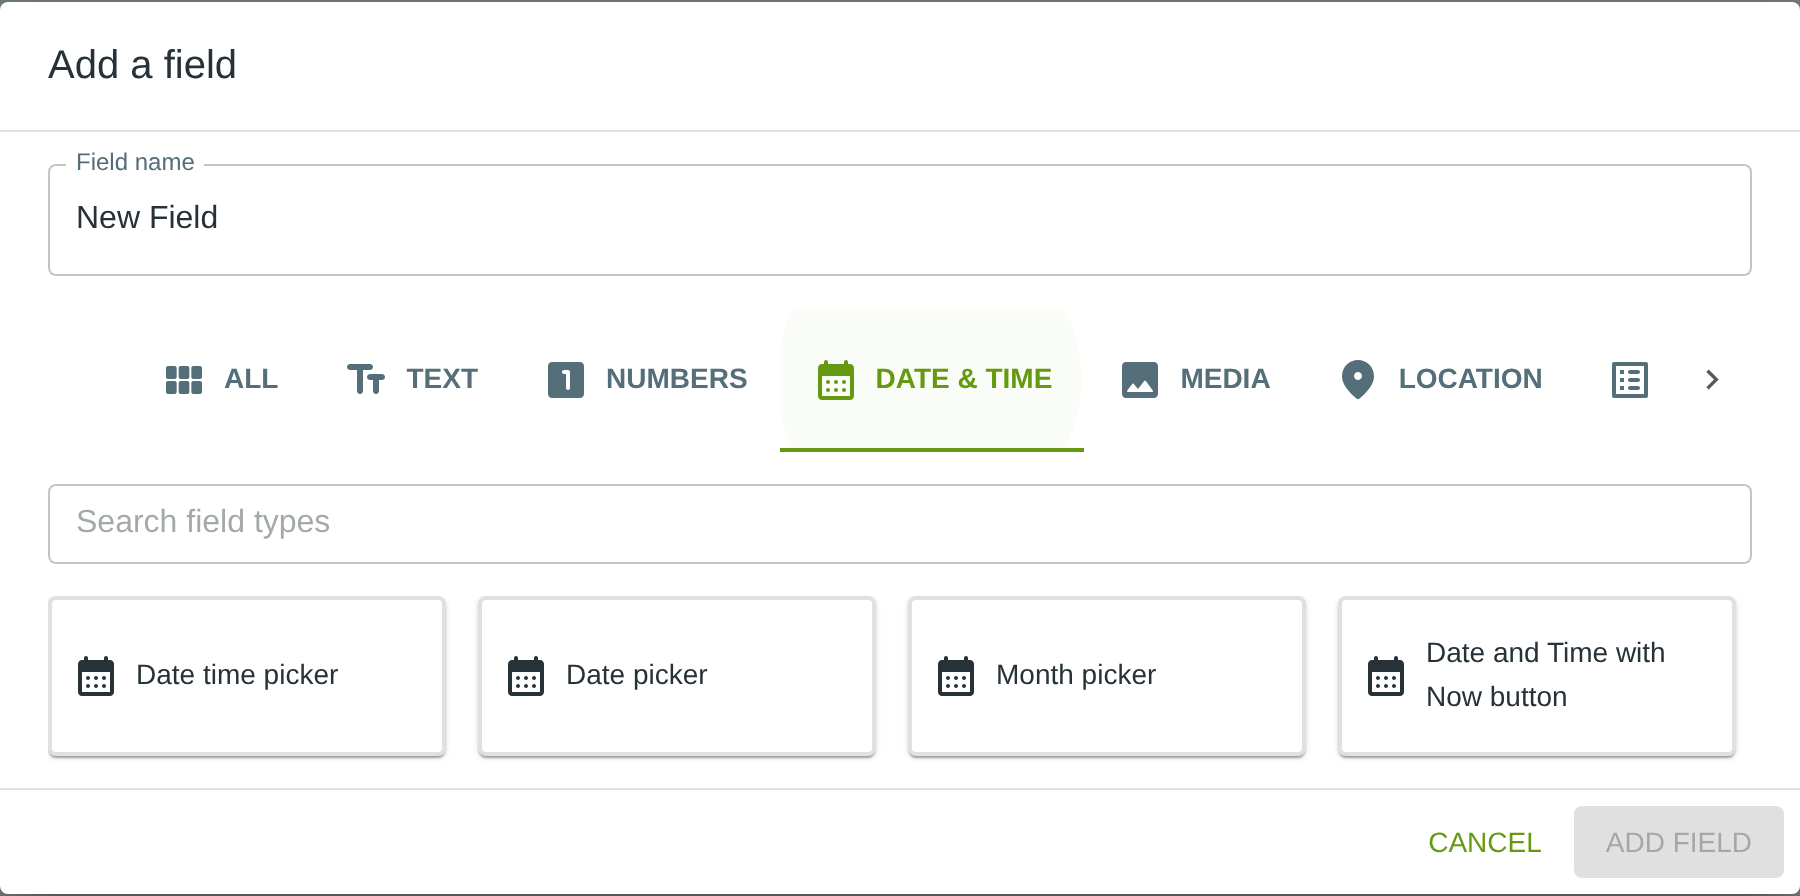Viewport: 1800px width, 896px height.
Task: Click the number icon on the Numbers tab
Action: pos(566,380)
